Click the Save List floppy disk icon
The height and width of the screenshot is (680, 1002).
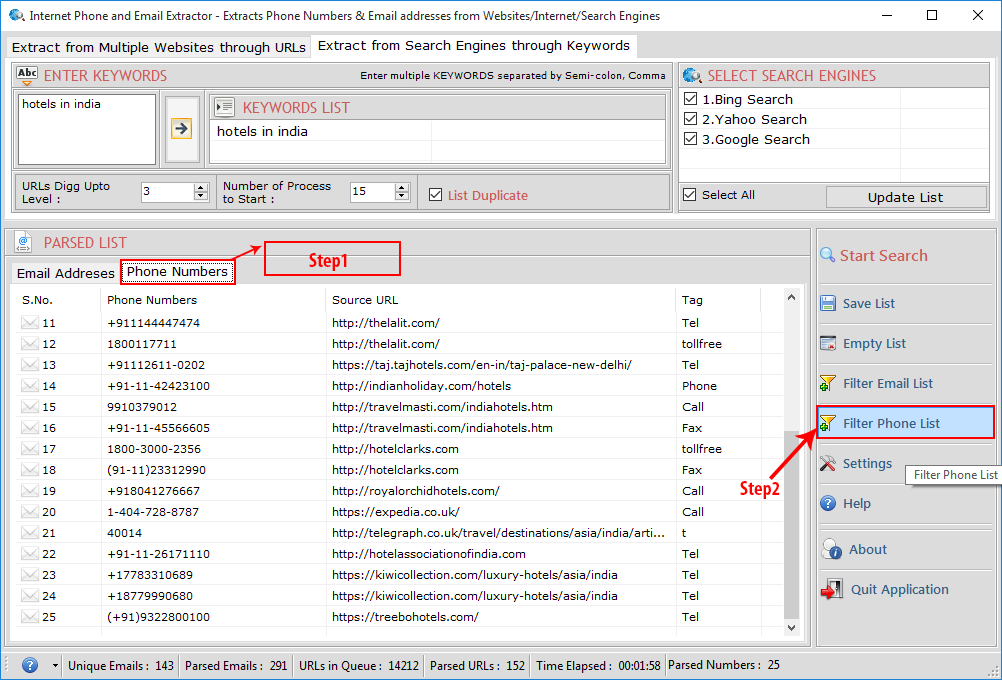(x=828, y=303)
